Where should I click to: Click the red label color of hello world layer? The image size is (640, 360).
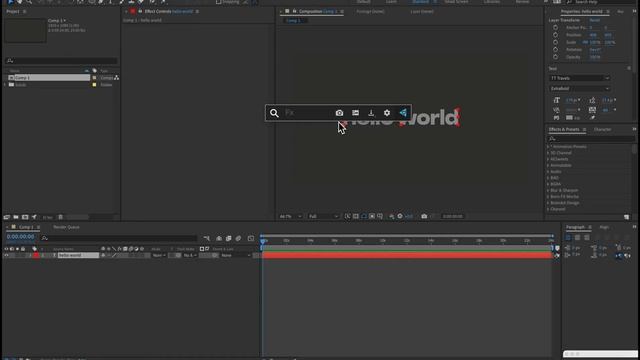click(36, 256)
